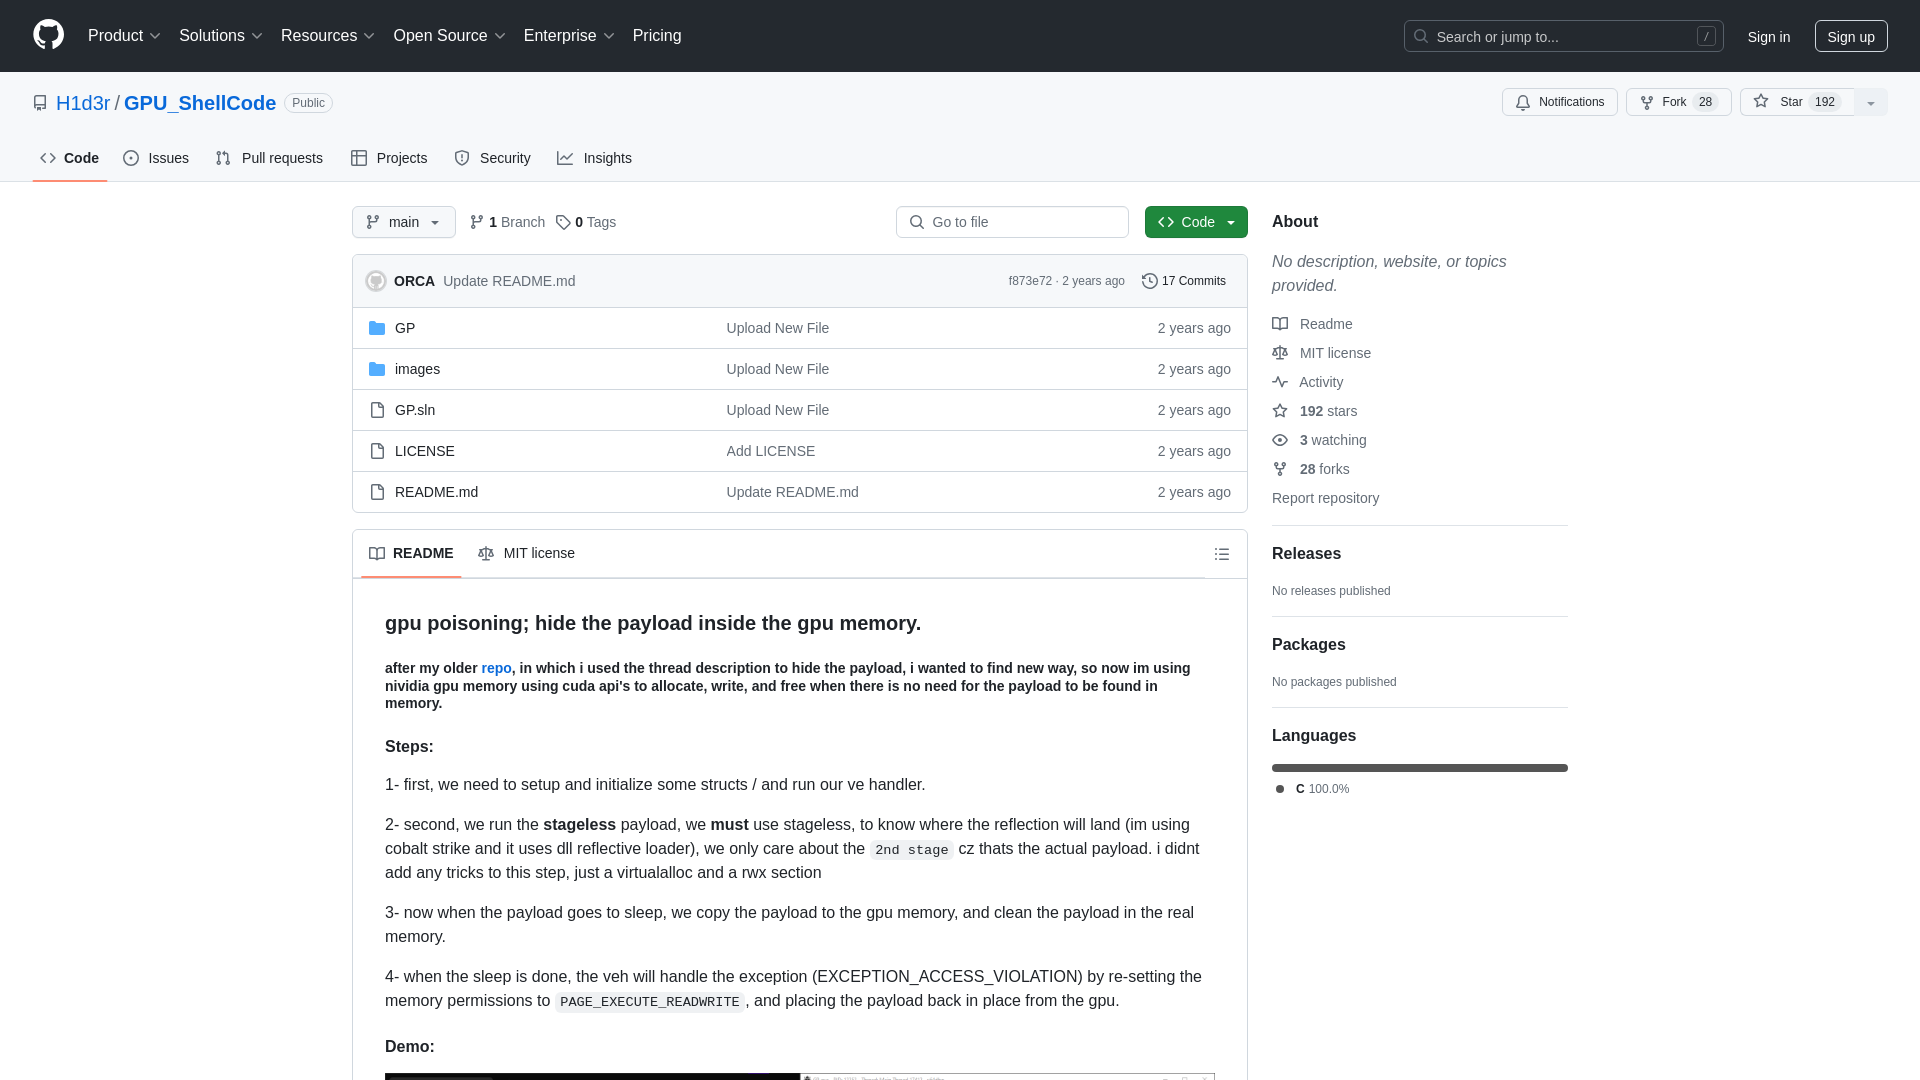
Task: Click the Releases heading link
Action: 1306,554
